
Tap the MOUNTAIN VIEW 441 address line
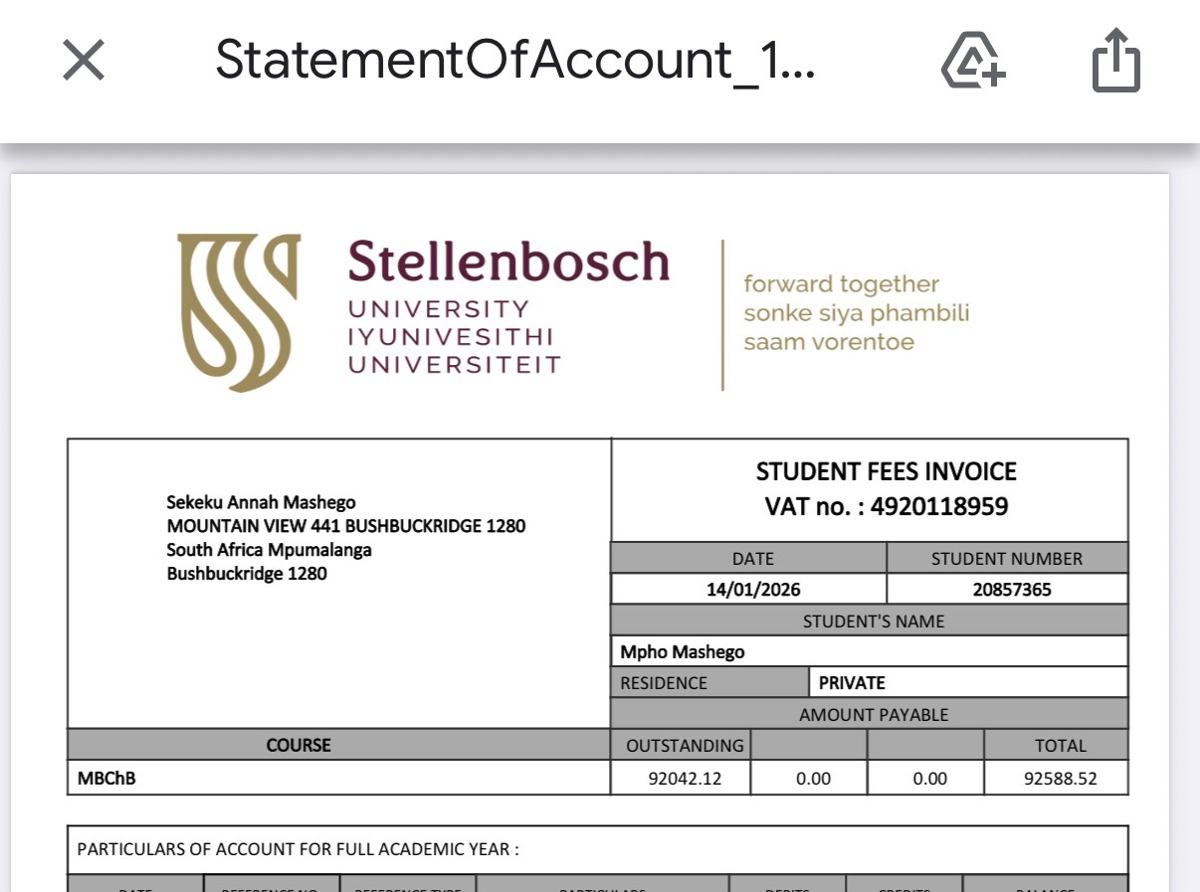tap(346, 526)
